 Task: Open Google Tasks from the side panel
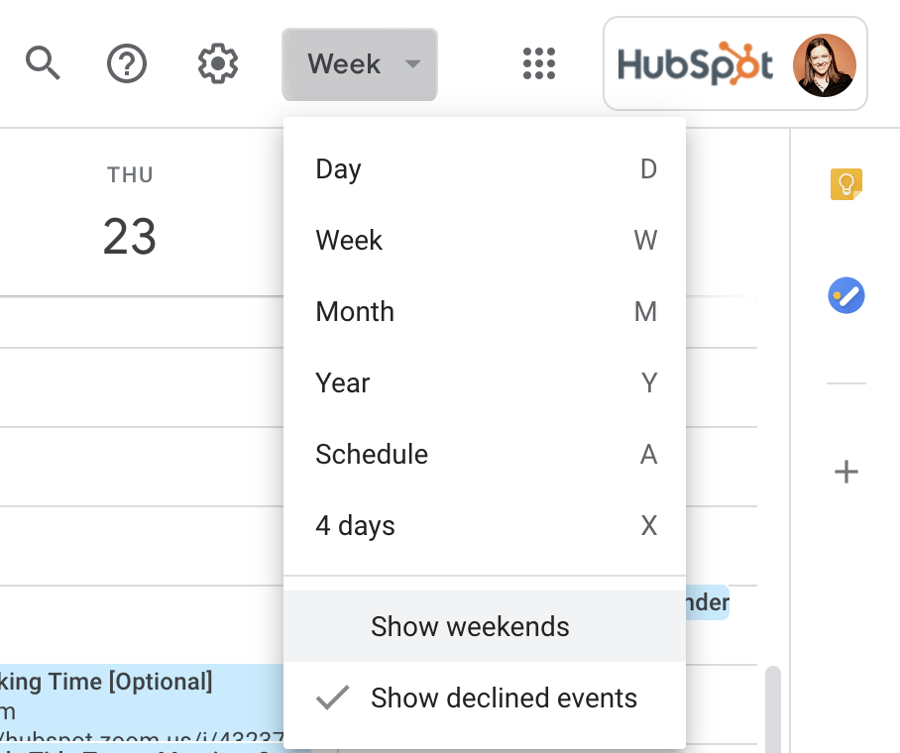pyautogui.click(x=845, y=295)
